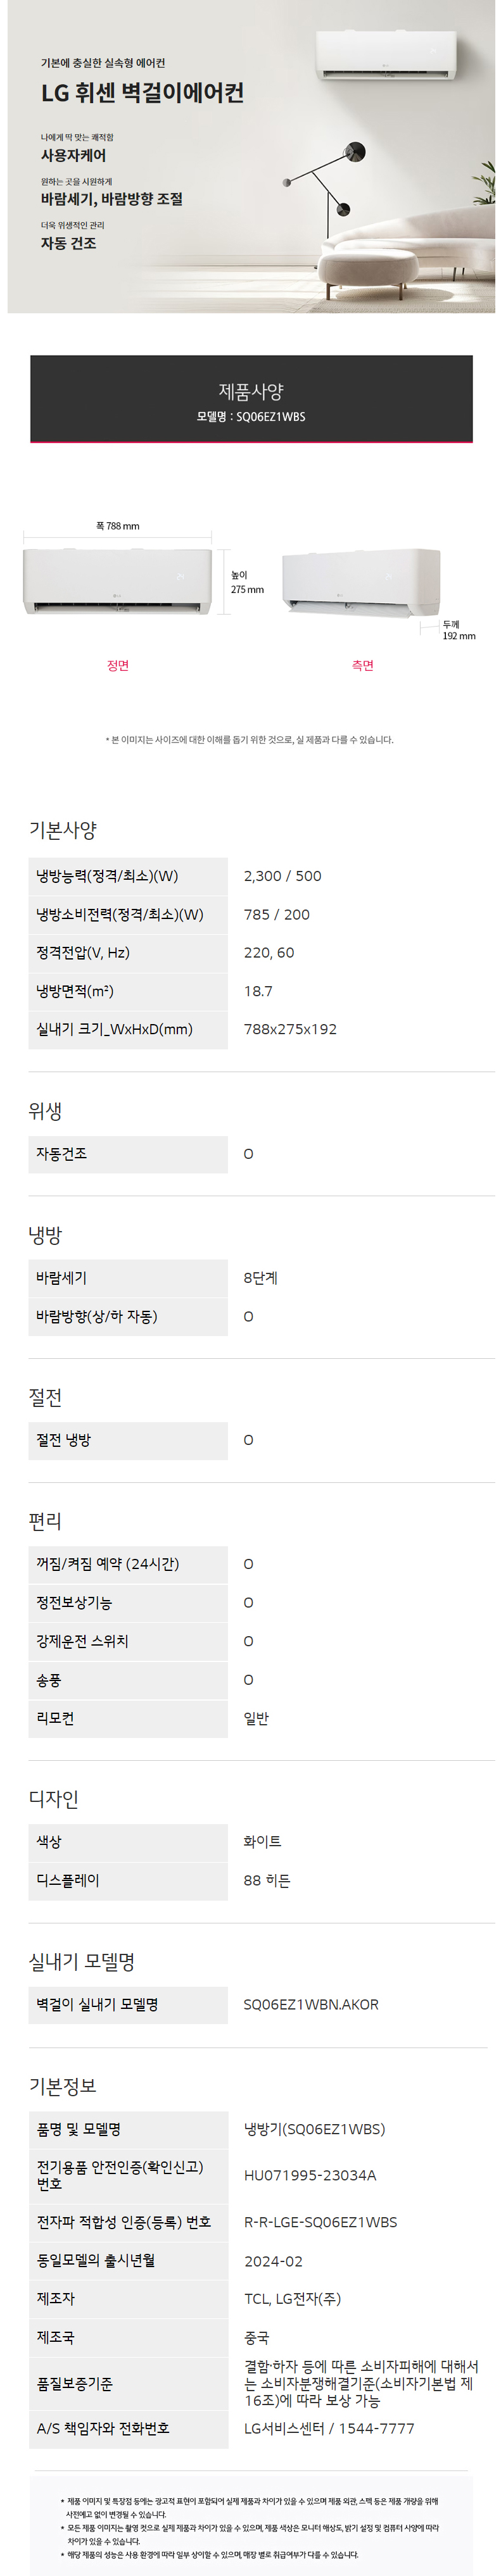Click the indoor model SQ06EZ1WBN.AKOR text

coord(311,2004)
